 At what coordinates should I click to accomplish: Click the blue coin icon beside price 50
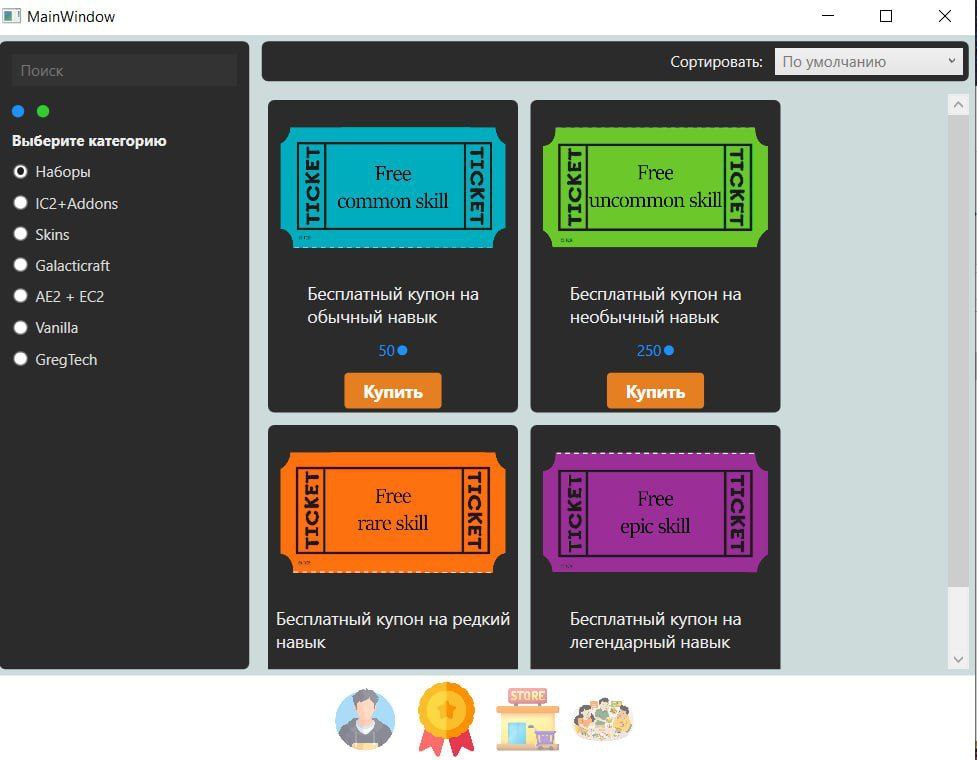(x=402, y=351)
